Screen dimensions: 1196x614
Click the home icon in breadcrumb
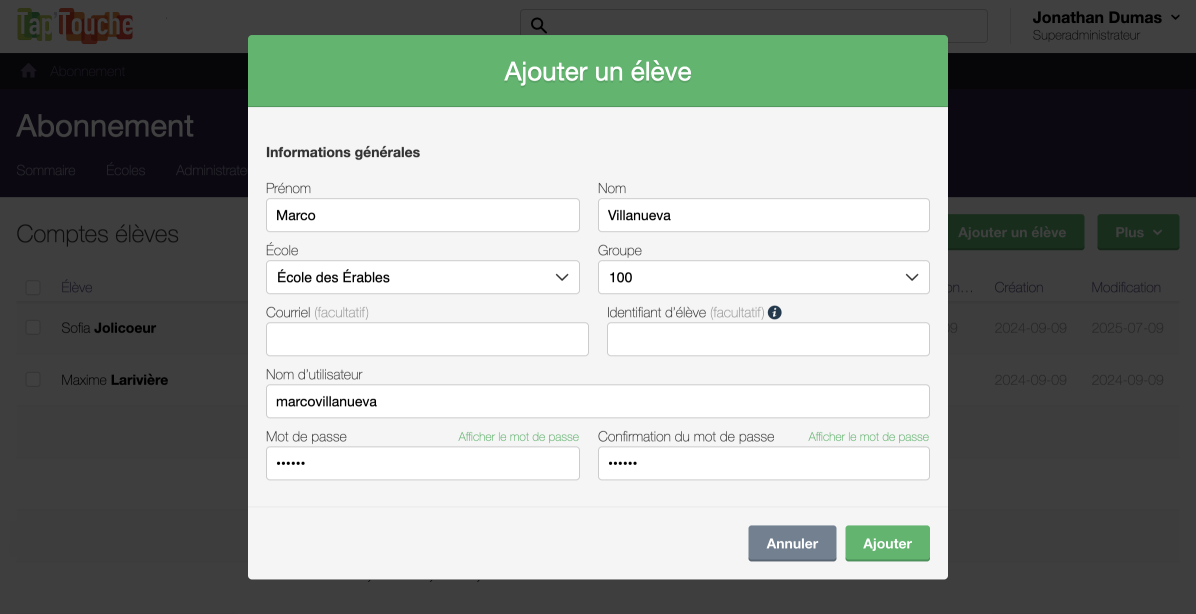[29, 71]
